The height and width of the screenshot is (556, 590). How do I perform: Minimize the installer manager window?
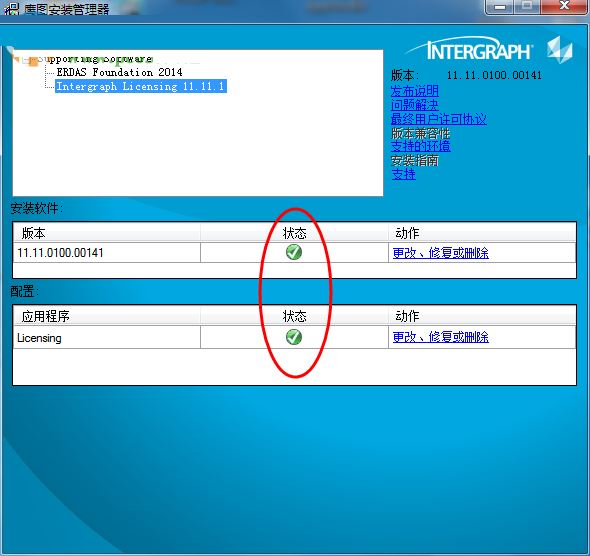500,7
